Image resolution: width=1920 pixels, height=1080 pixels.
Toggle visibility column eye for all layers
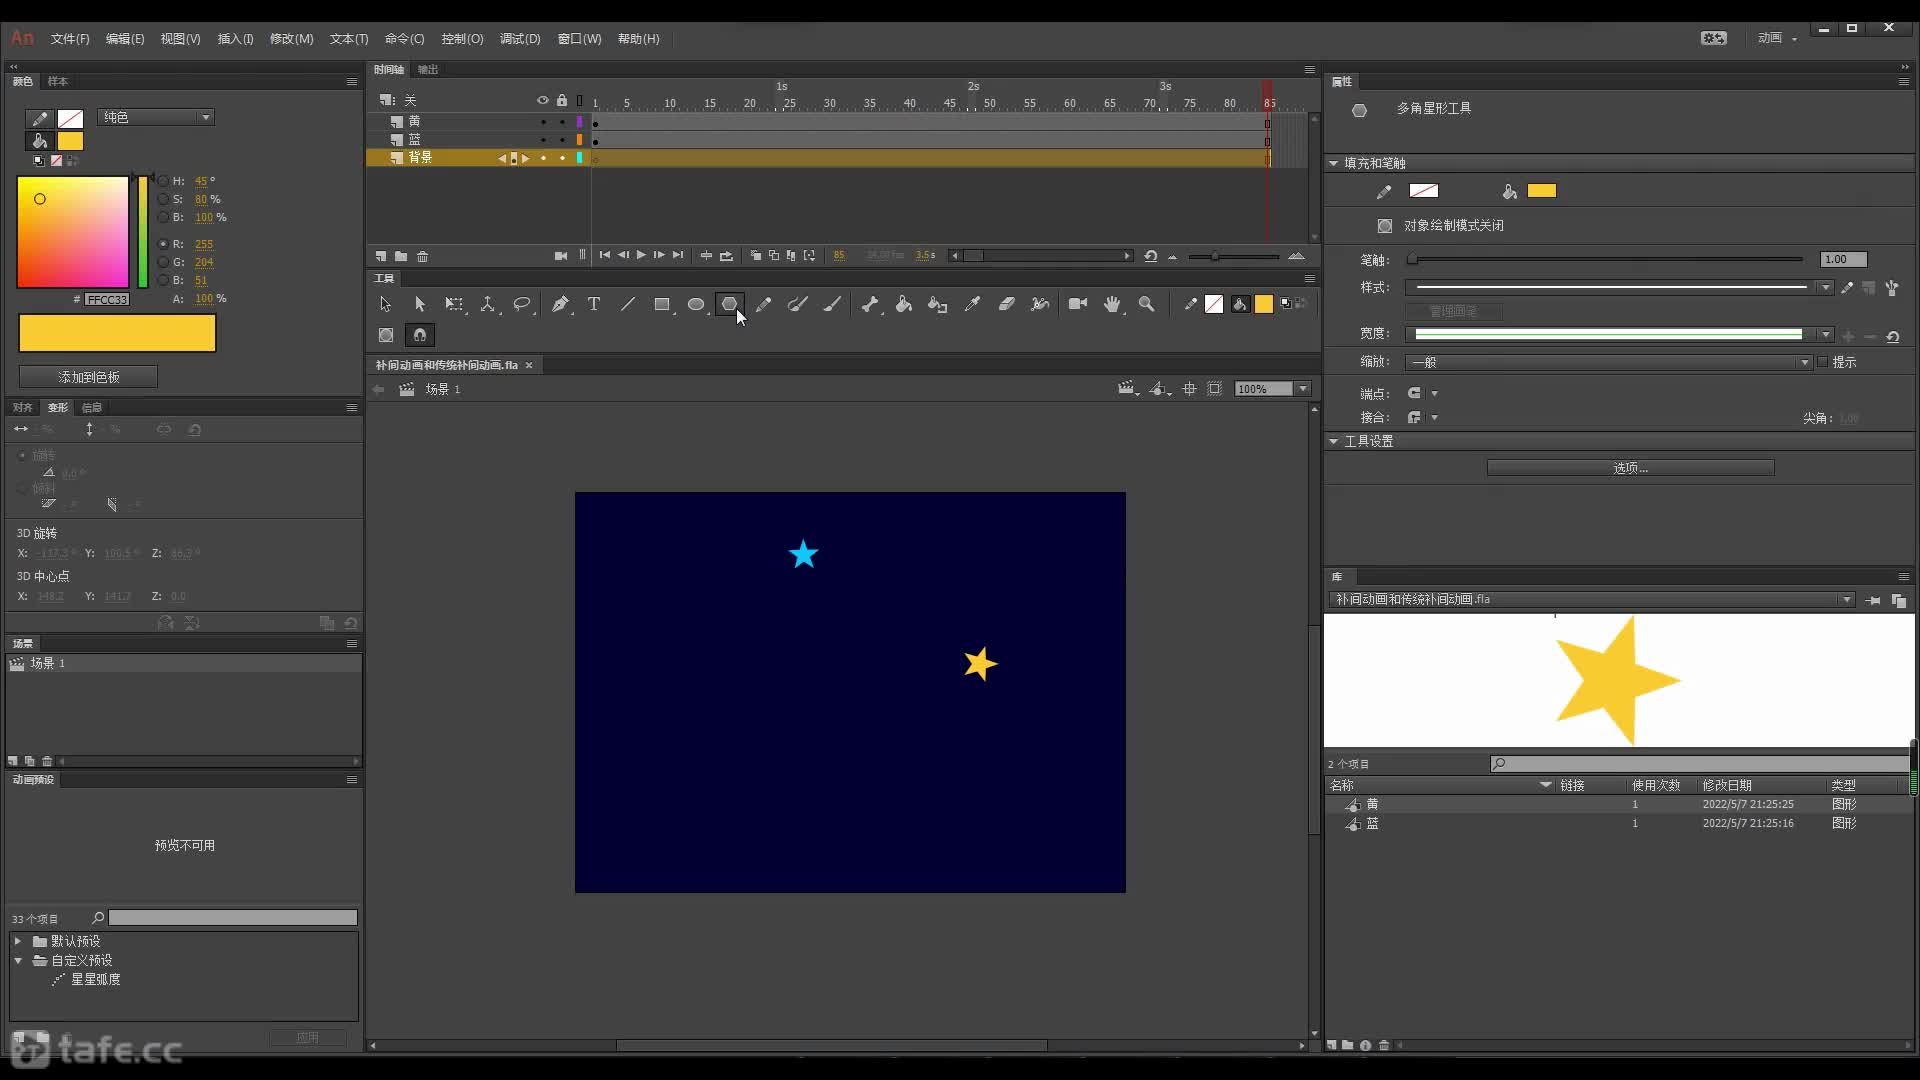click(x=543, y=100)
